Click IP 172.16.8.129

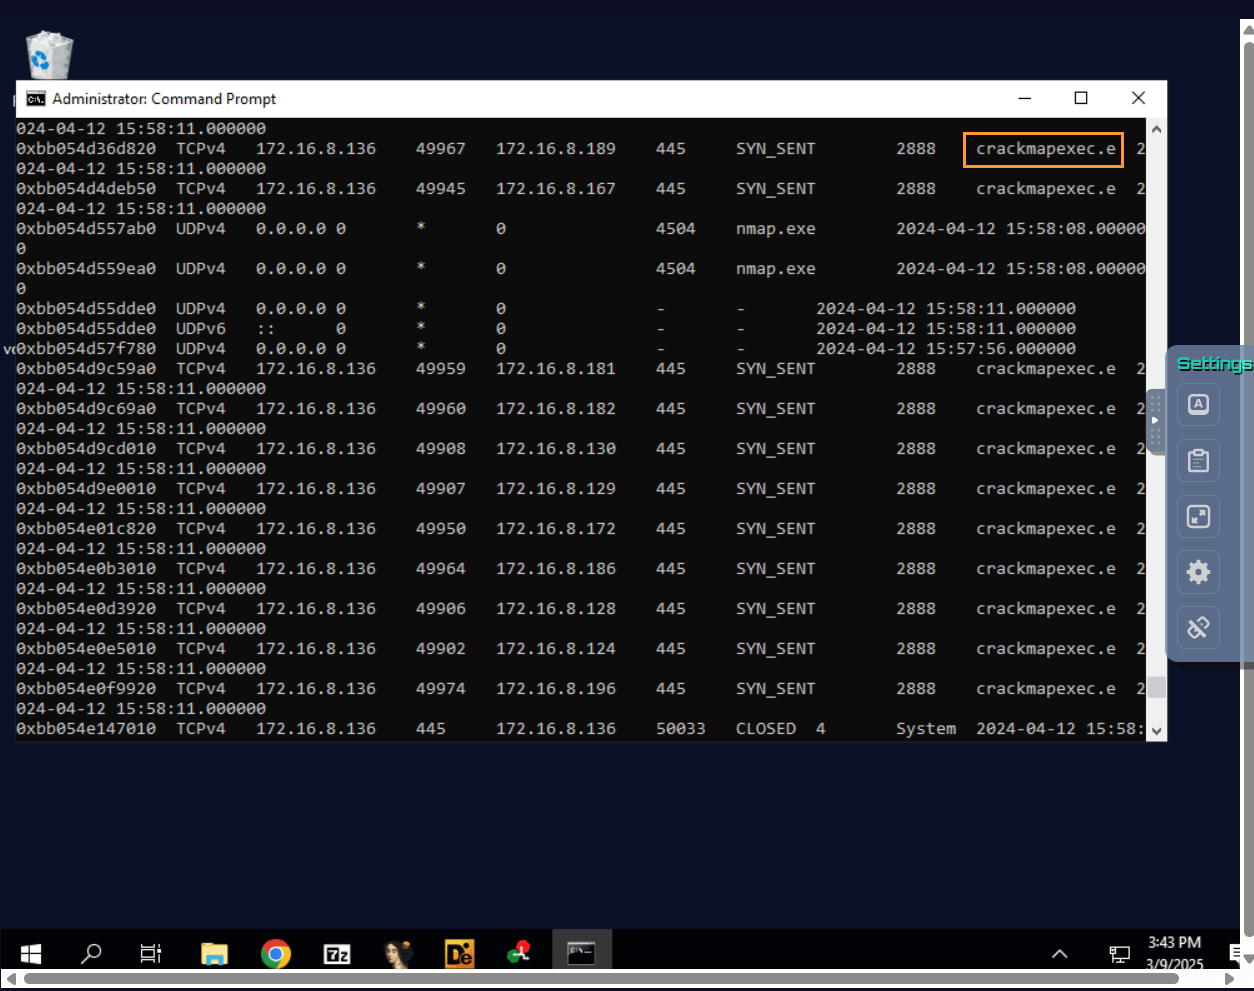(x=556, y=489)
